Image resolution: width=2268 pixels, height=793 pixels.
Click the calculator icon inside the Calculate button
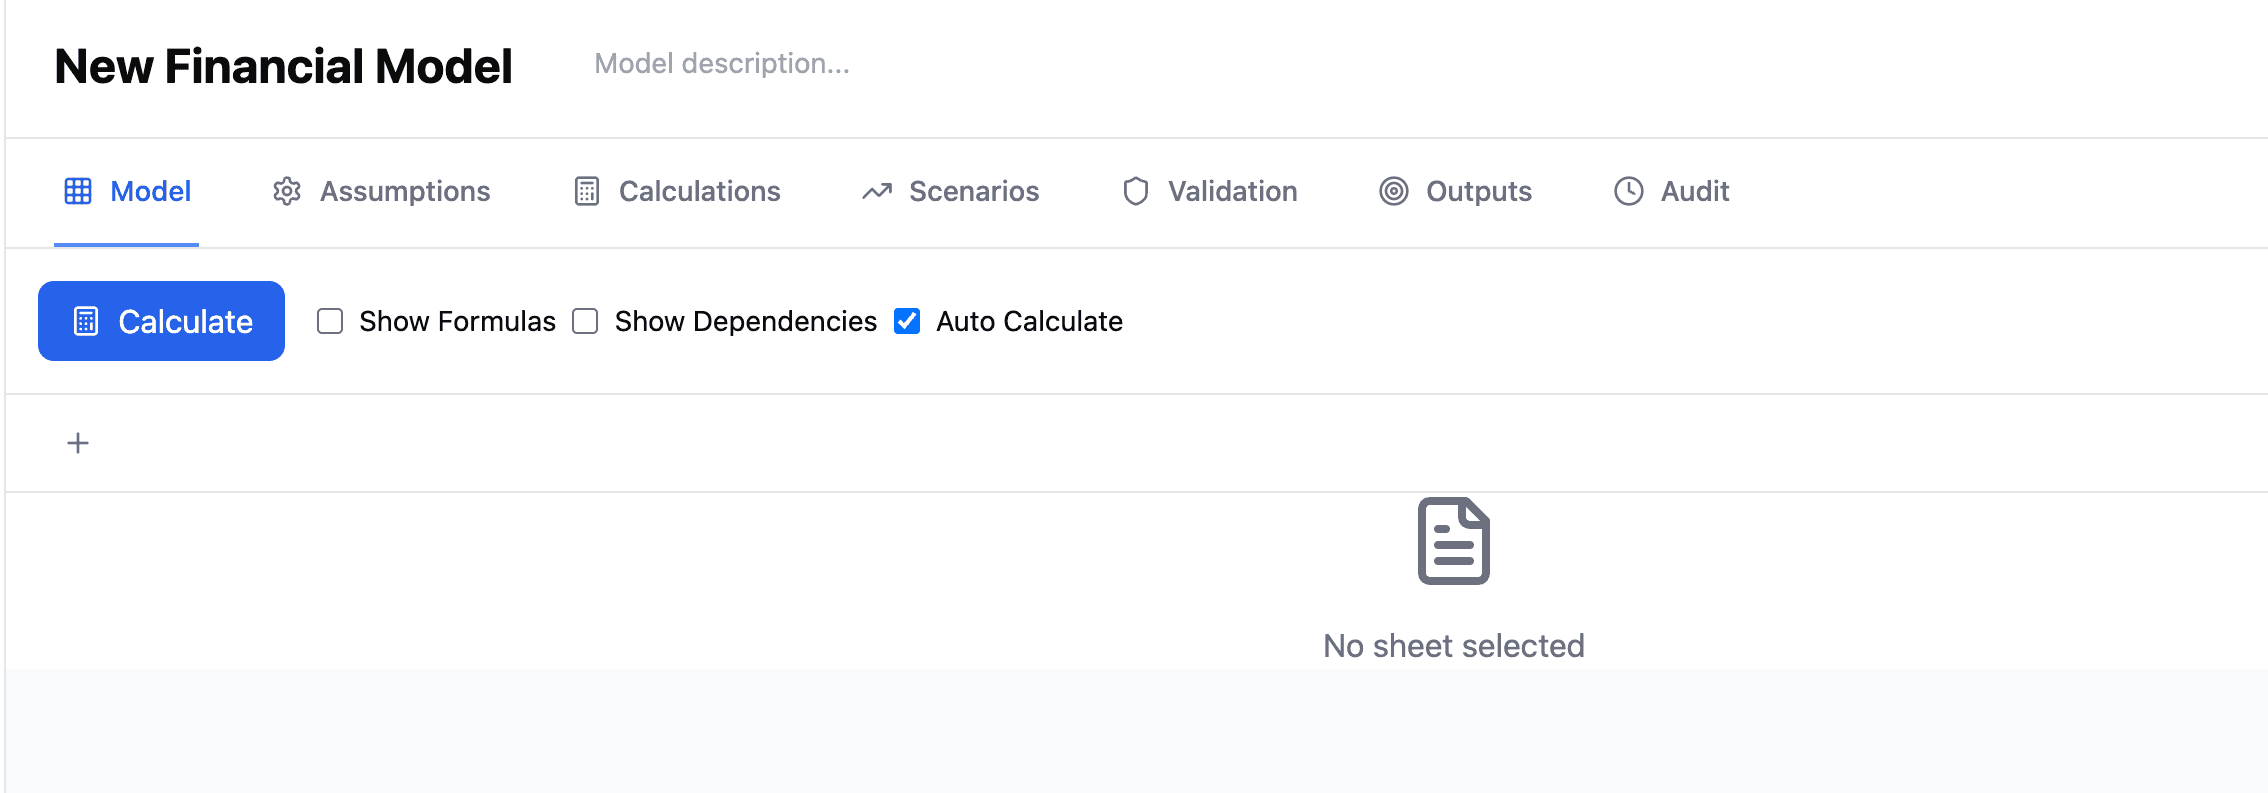pyautogui.click(x=86, y=321)
